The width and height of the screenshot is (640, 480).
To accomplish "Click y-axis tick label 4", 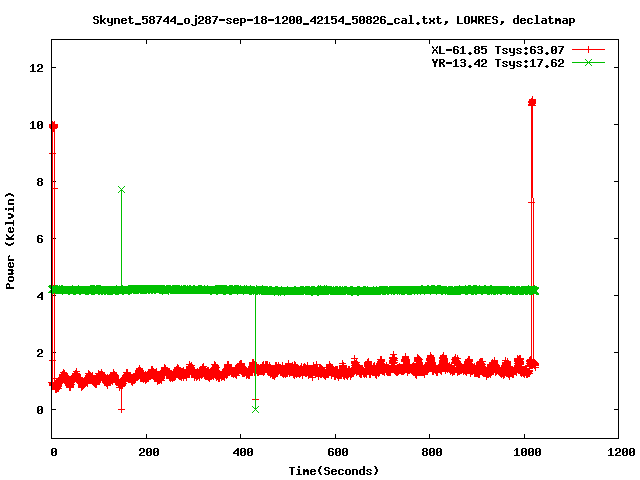I will [40, 296].
